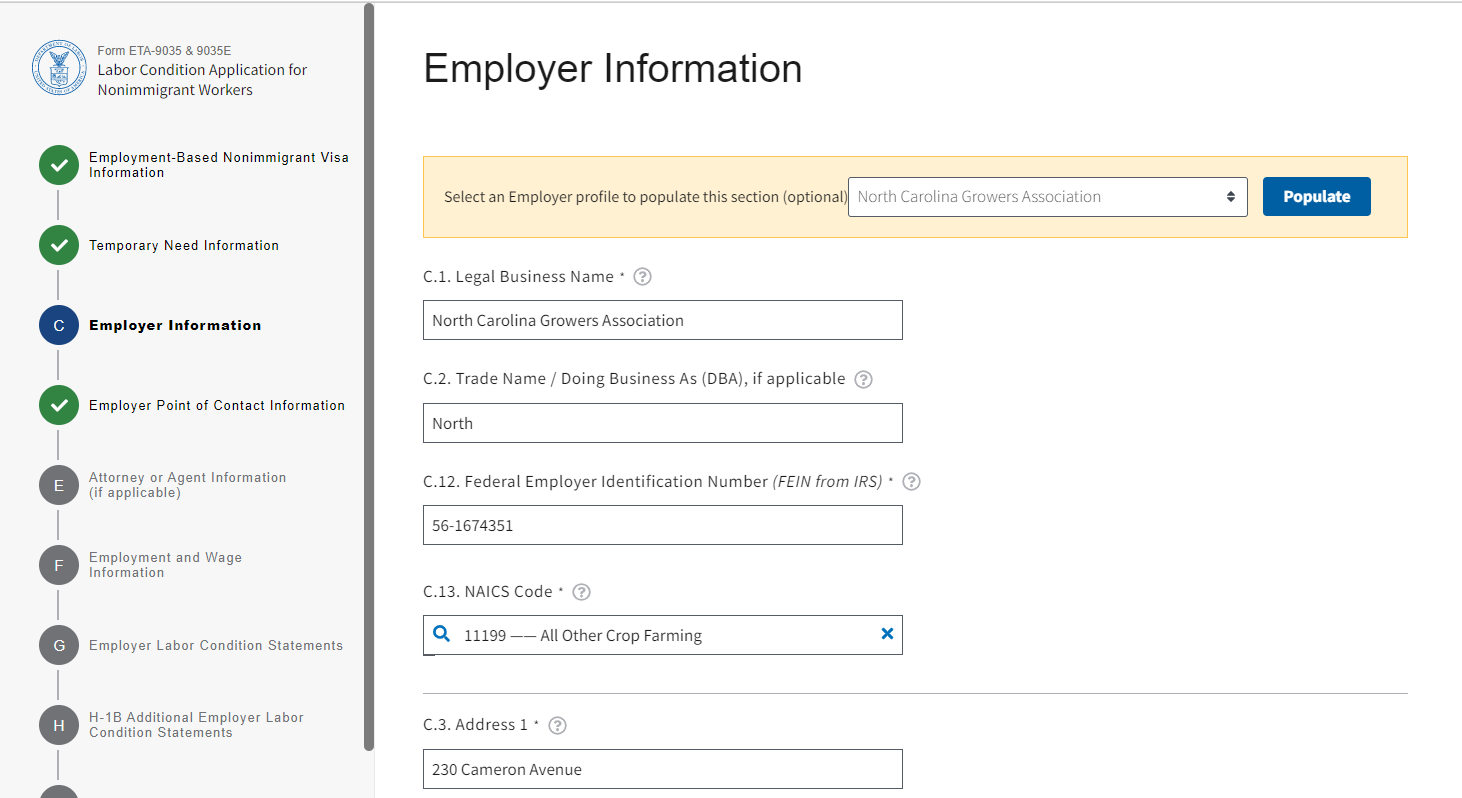Select Employer Point of Contact Information step
The image size is (1462, 798).
click(216, 406)
